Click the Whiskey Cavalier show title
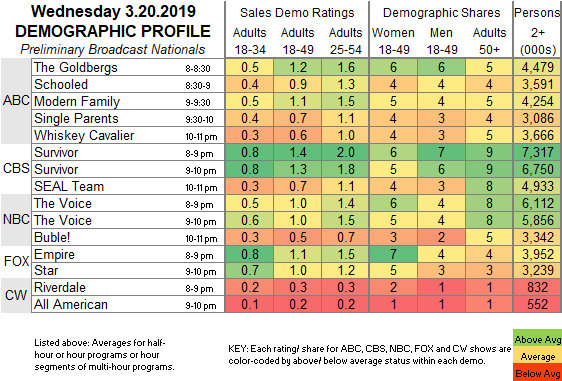The image size is (562, 381). click(x=84, y=135)
